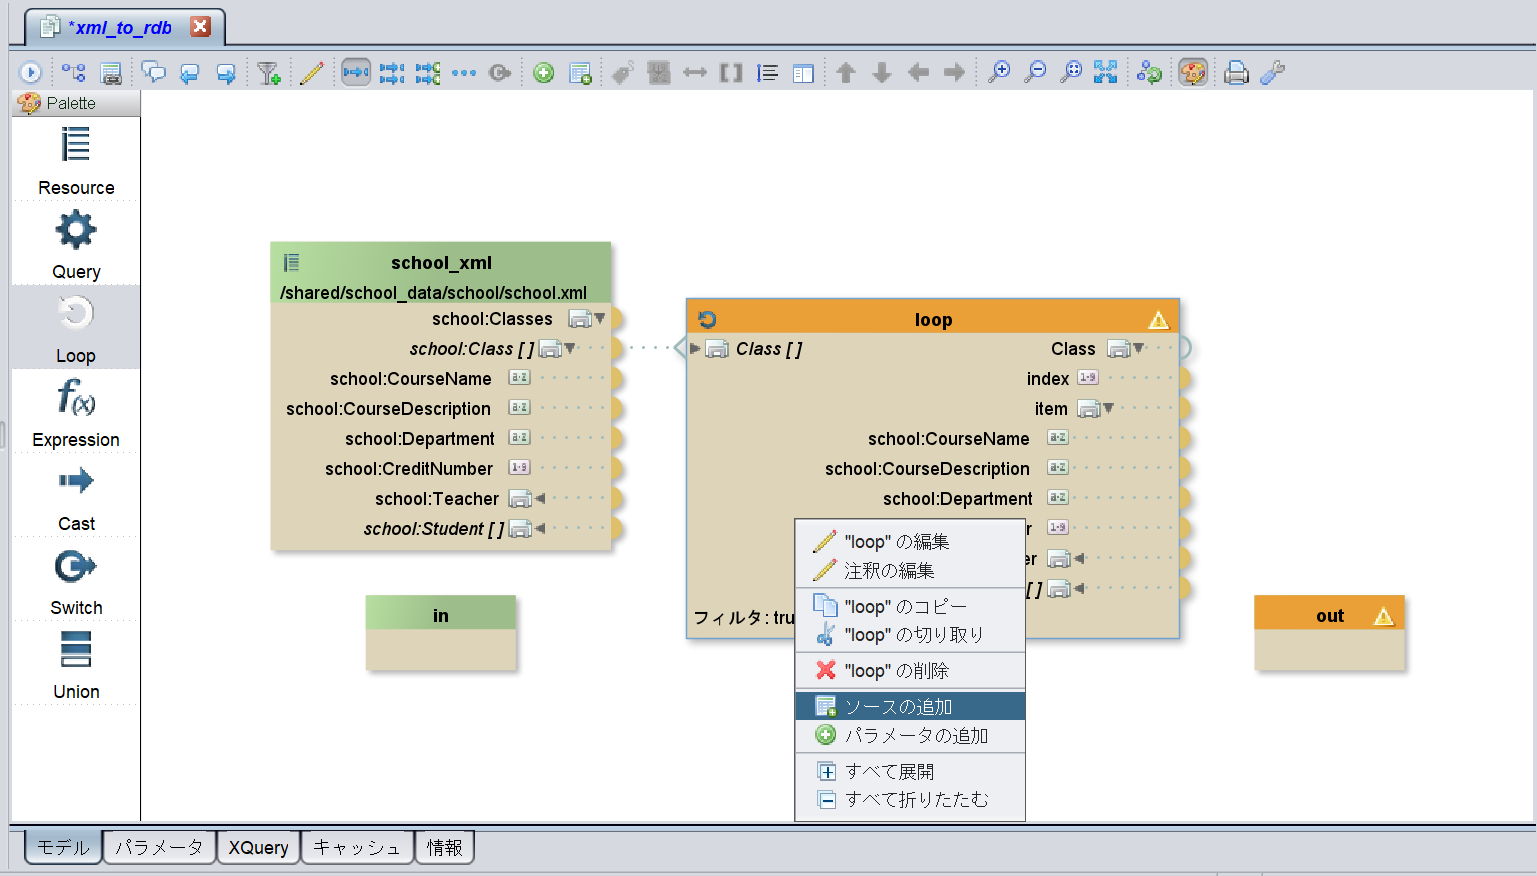
Task: Select the Cast palette tool
Action: click(x=76, y=496)
